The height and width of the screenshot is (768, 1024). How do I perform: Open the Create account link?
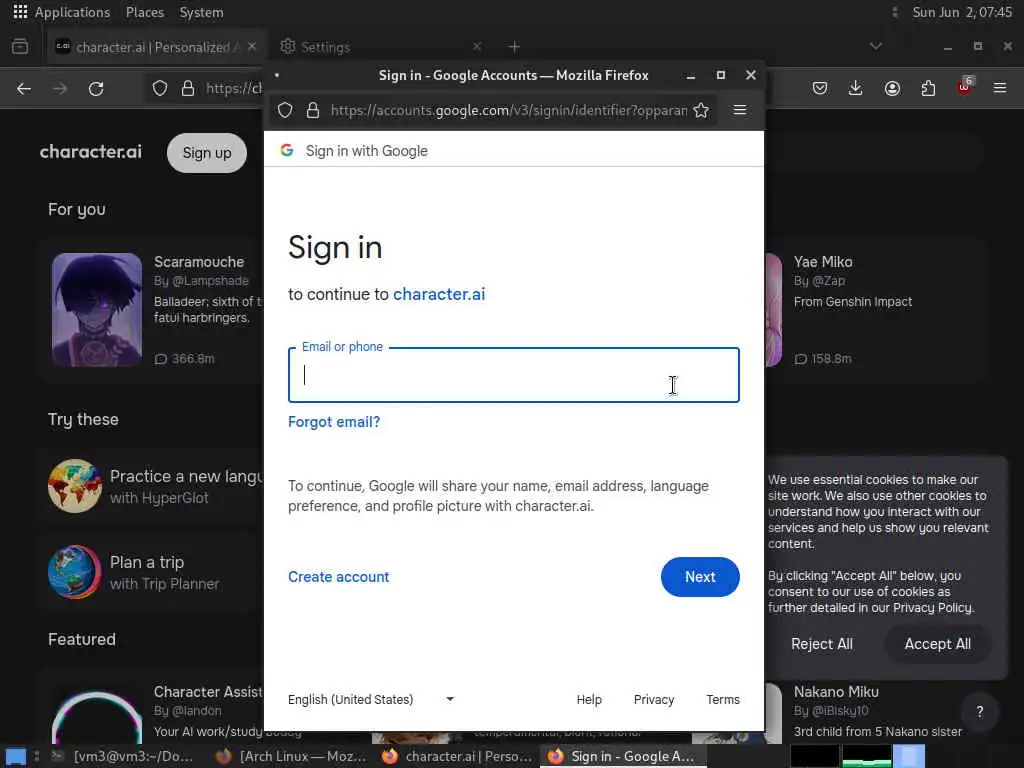(x=338, y=577)
